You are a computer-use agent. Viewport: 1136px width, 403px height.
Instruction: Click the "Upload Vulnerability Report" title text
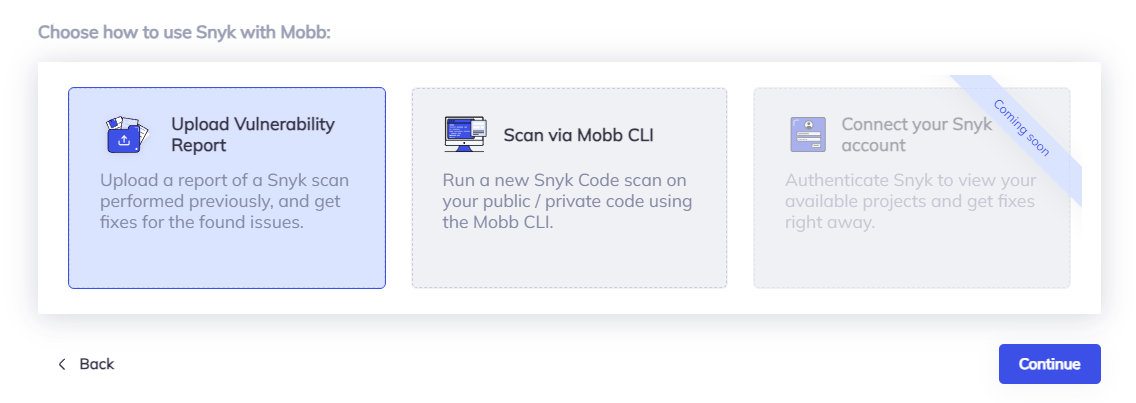pos(252,135)
